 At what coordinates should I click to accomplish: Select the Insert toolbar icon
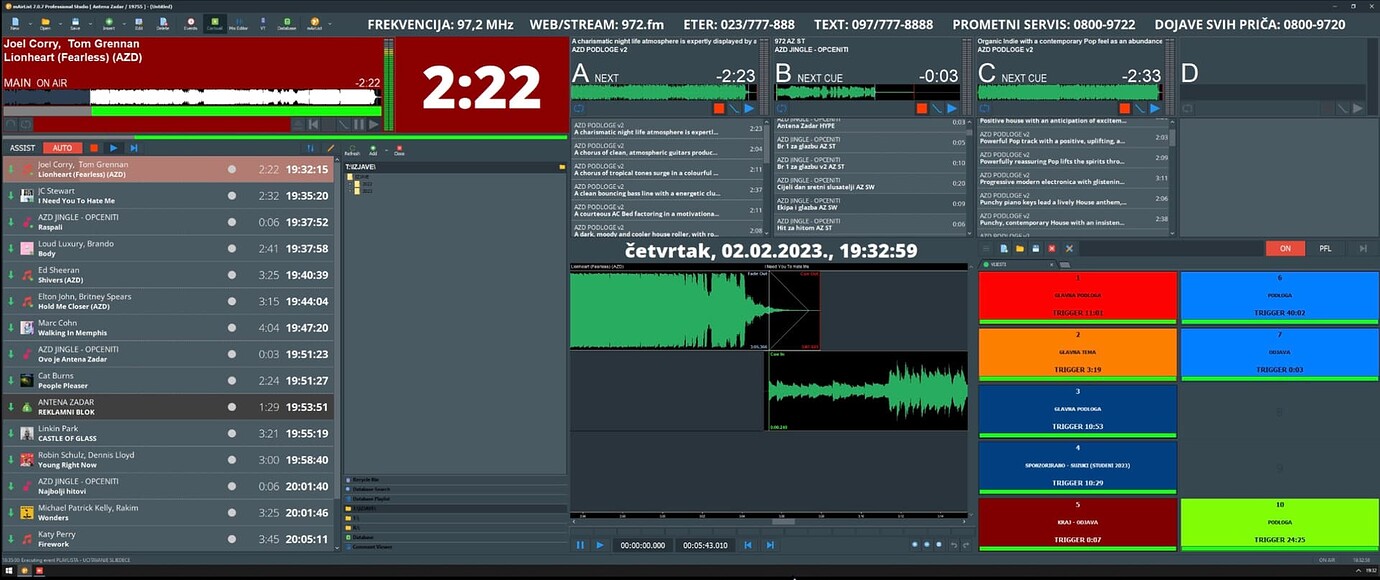110,22
